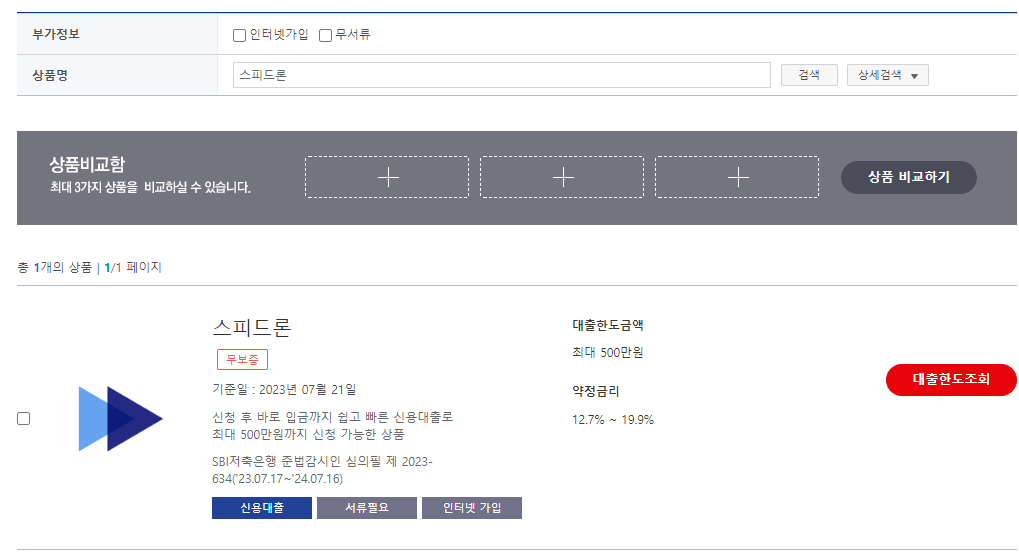
Task: Enable the 인터넷가입 checkbox
Action: 239,35
